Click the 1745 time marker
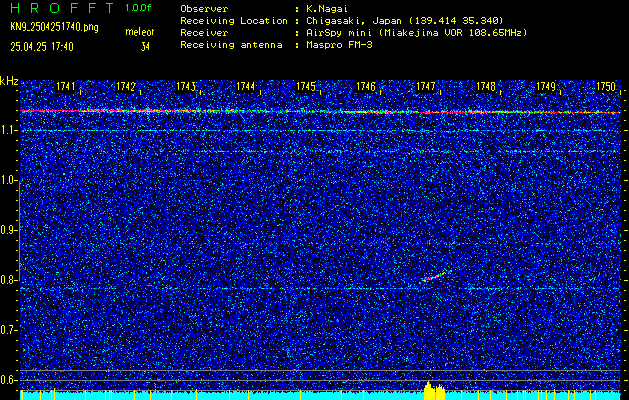 pyautogui.click(x=306, y=86)
